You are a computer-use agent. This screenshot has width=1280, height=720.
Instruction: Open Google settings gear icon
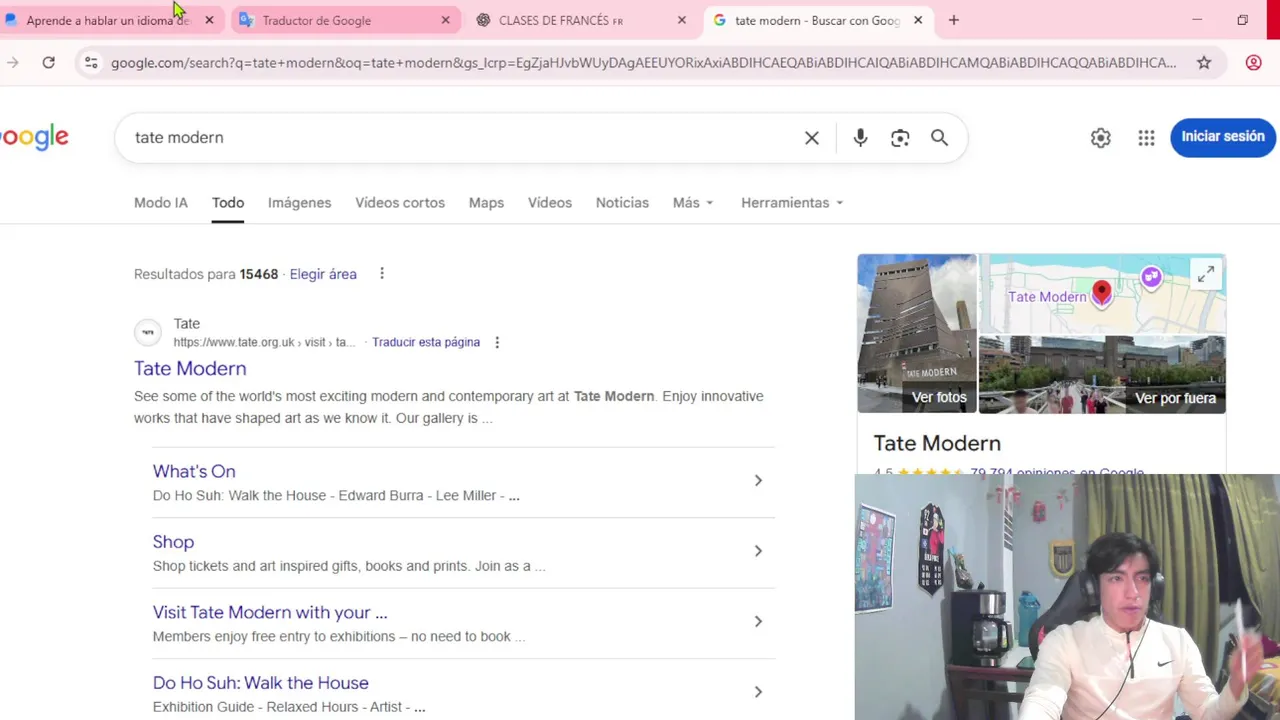[x=1100, y=138]
